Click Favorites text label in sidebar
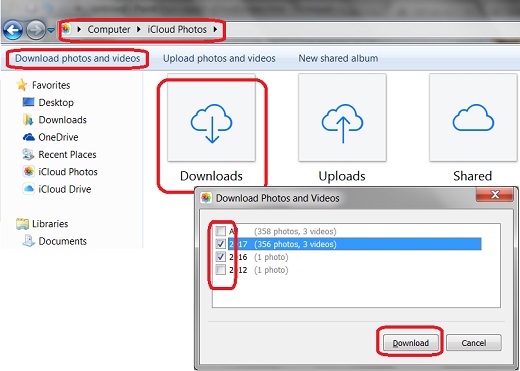Screen dimensions: 520x371 coord(51,85)
